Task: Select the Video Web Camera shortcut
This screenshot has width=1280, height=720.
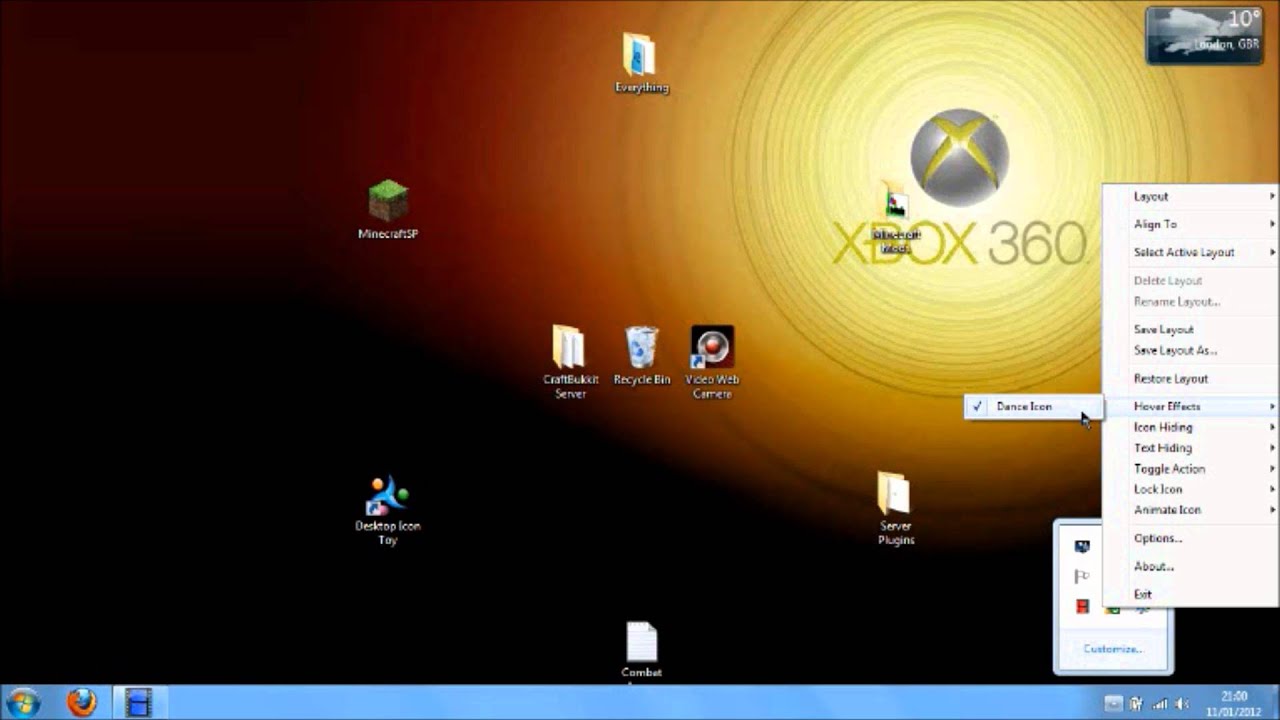Action: coord(712,362)
